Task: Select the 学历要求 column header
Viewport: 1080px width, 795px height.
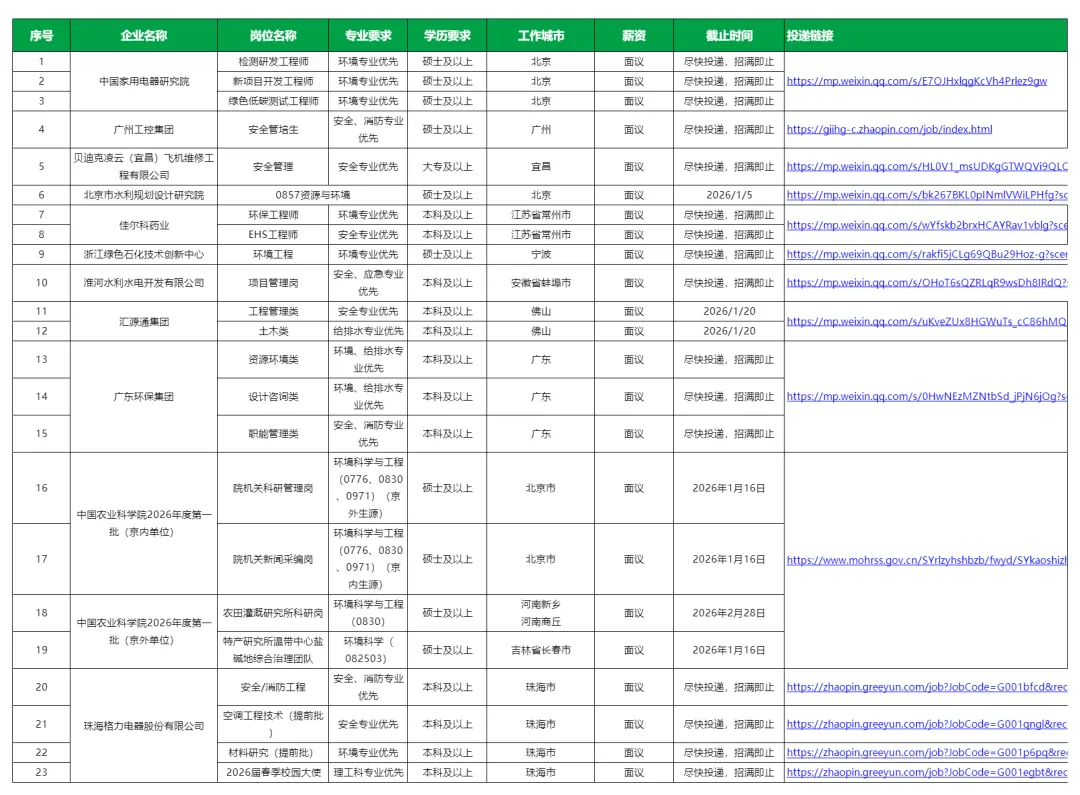Action: tap(447, 35)
